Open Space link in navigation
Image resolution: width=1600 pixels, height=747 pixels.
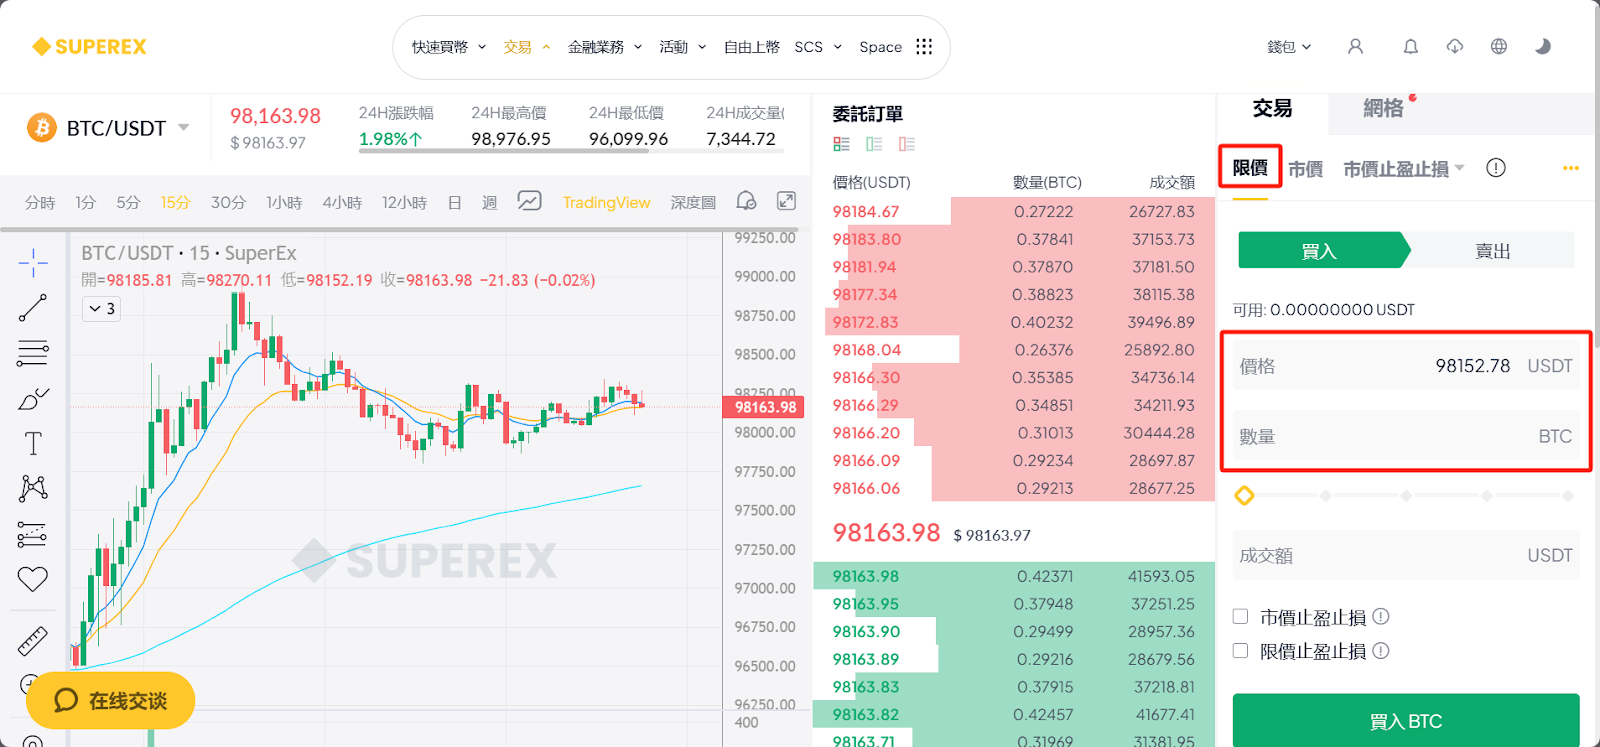[x=880, y=47]
